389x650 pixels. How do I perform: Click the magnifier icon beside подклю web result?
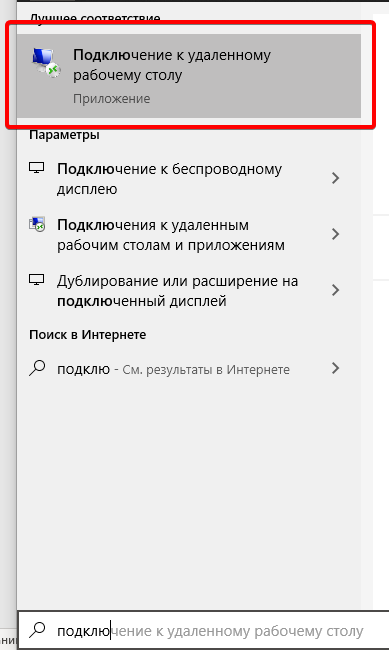(37, 368)
